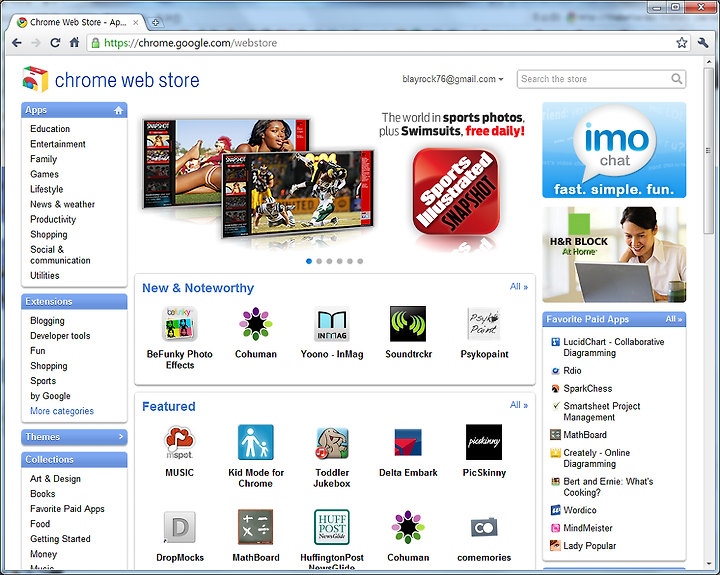Close the Chrome Web Store tab
The image size is (720, 575).
(136, 23)
